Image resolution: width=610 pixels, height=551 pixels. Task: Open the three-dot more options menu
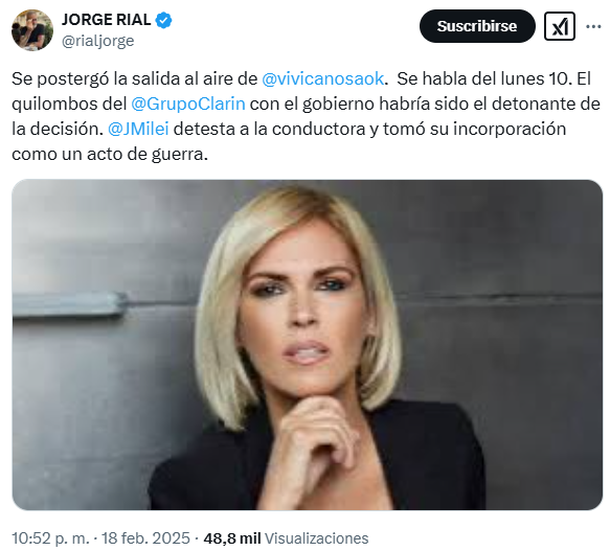pyautogui.click(x=594, y=26)
